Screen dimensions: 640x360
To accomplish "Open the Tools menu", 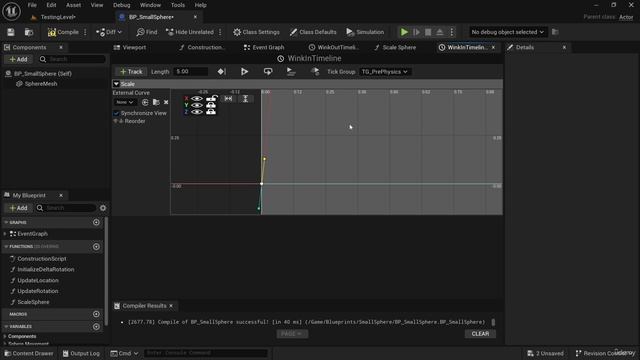I will tap(178, 5).
